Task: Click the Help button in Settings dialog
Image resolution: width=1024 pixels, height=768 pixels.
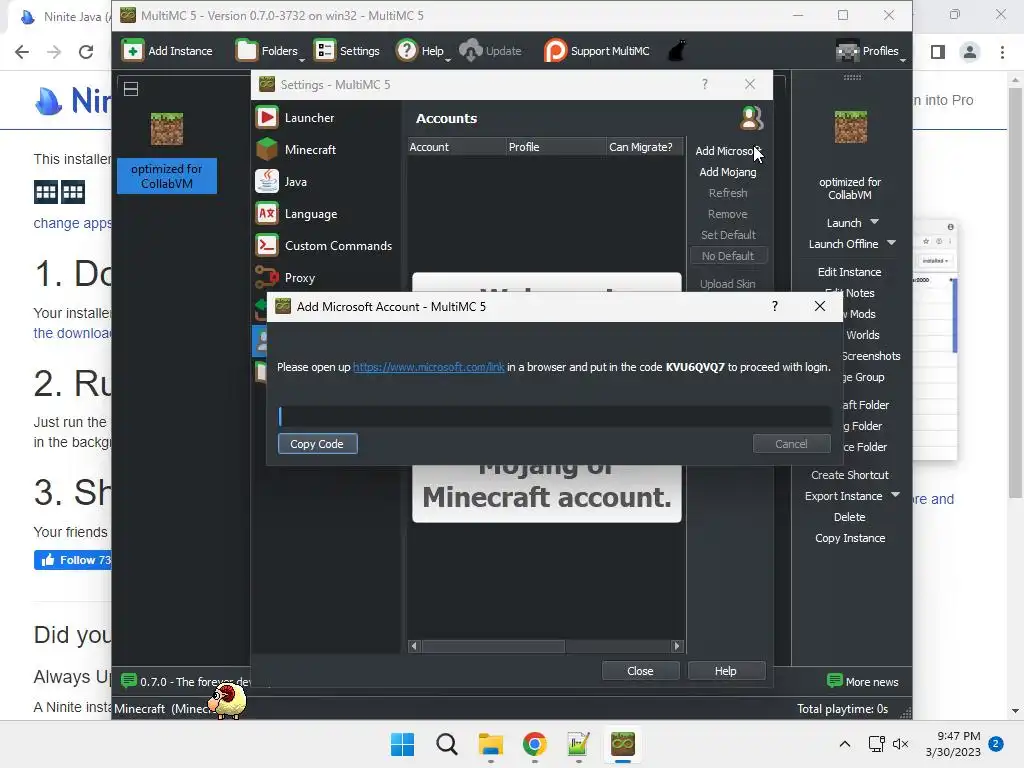Action: (x=726, y=671)
